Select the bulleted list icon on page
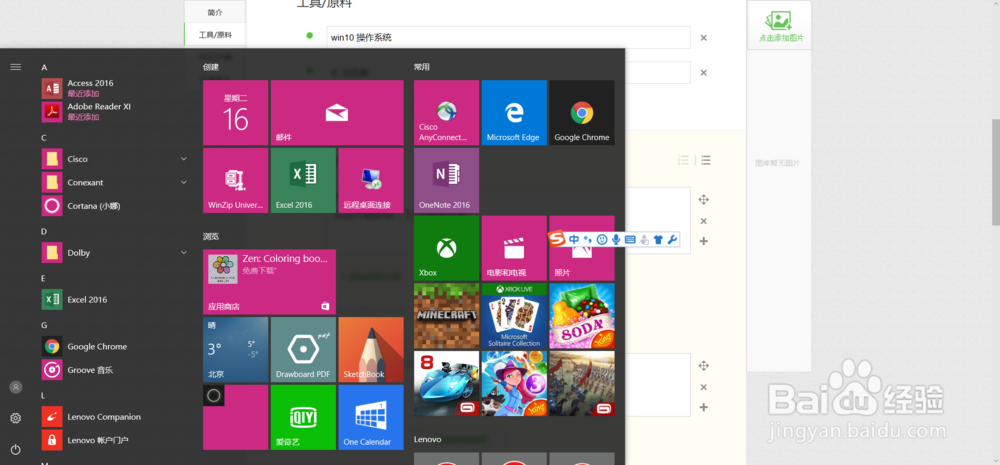The width and height of the screenshot is (1000, 465). tap(705, 160)
